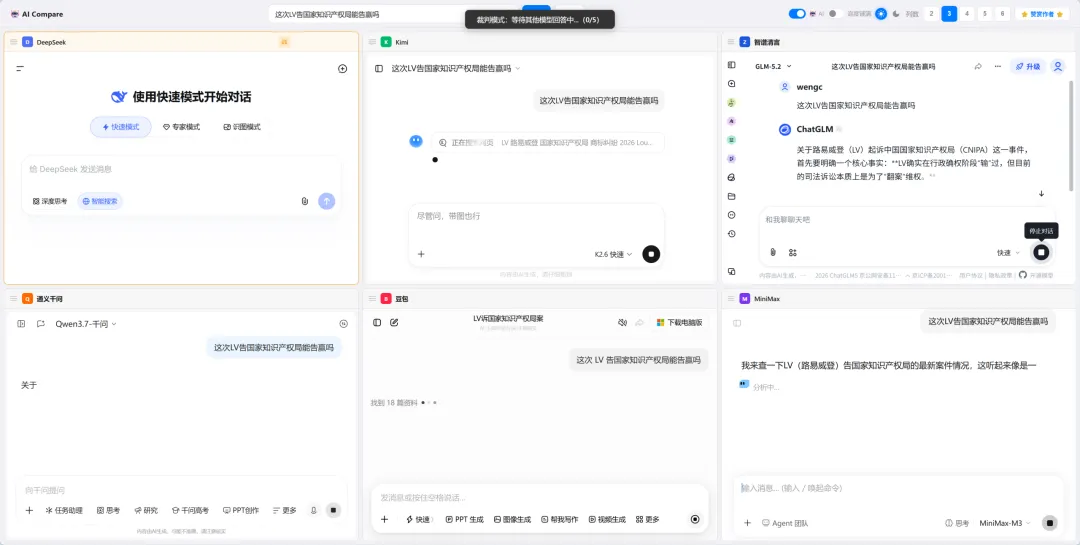The image size is (1080, 545).
Task: Toggle the blue AI switch in top bar
Action: [797, 14]
